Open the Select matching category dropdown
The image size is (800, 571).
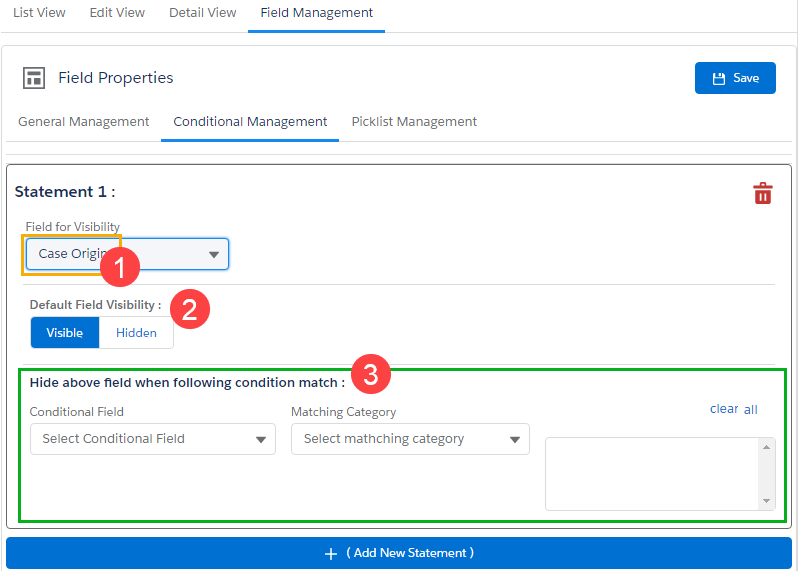click(x=410, y=439)
